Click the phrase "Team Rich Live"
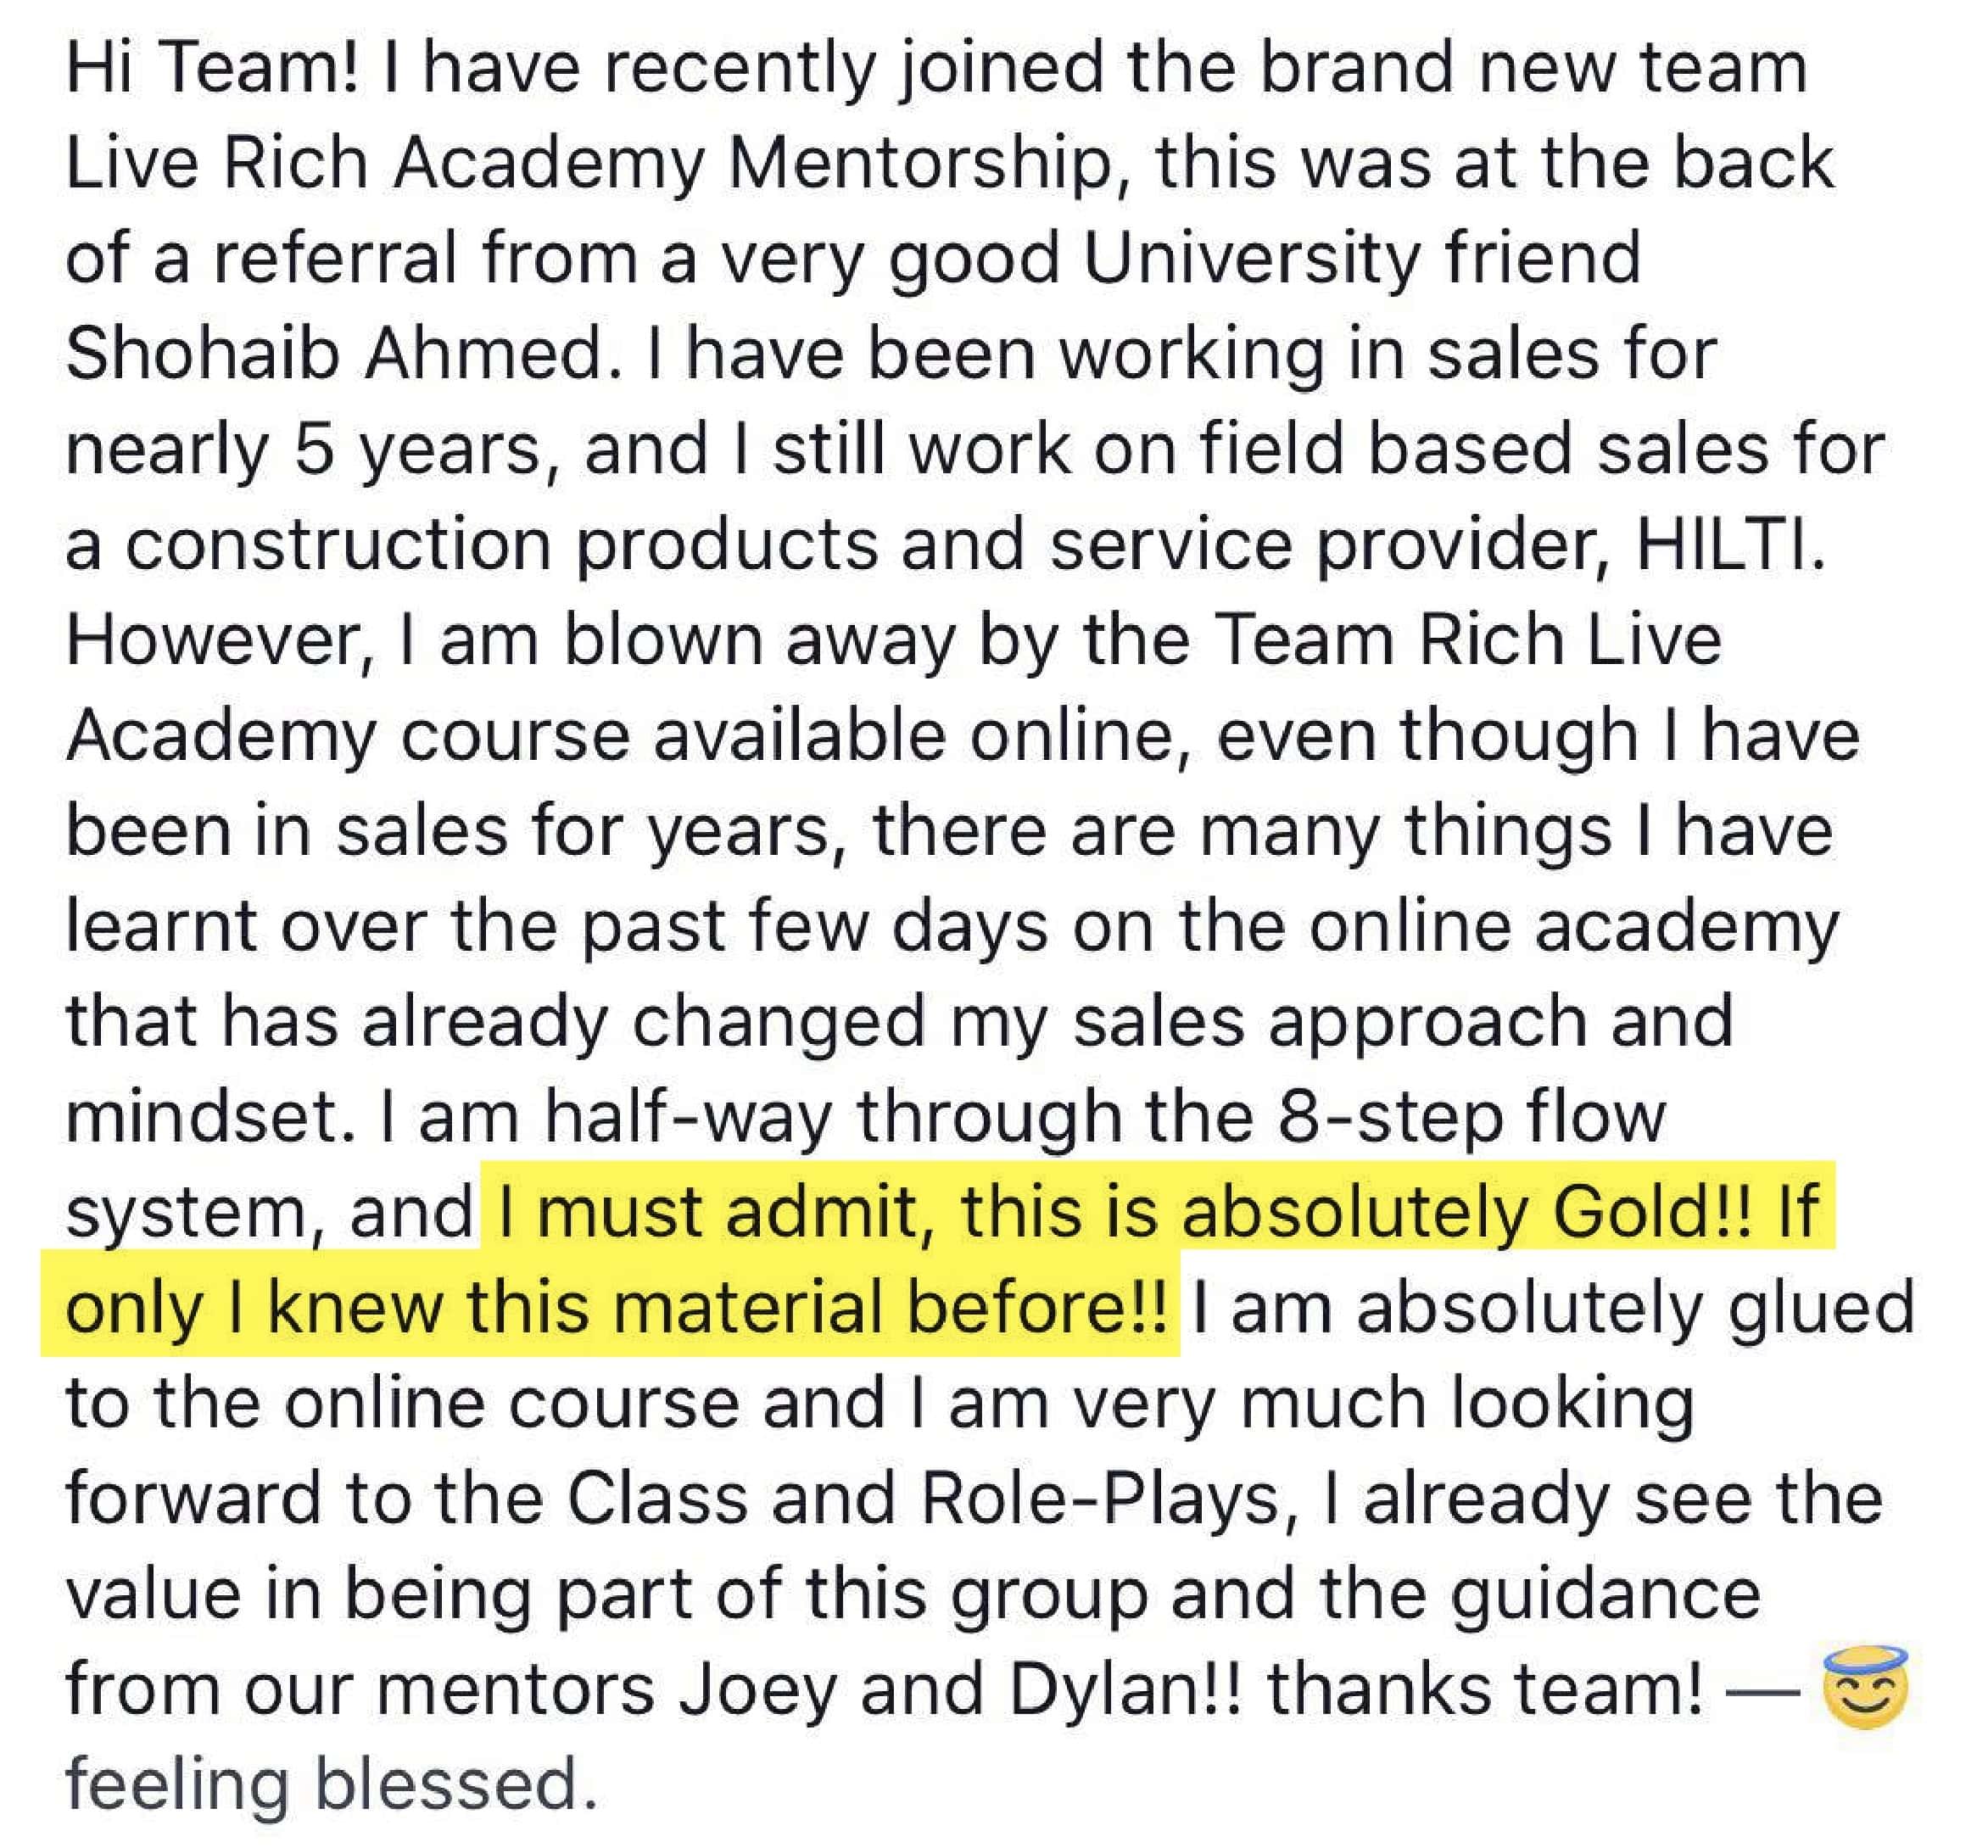 pos(1468,641)
